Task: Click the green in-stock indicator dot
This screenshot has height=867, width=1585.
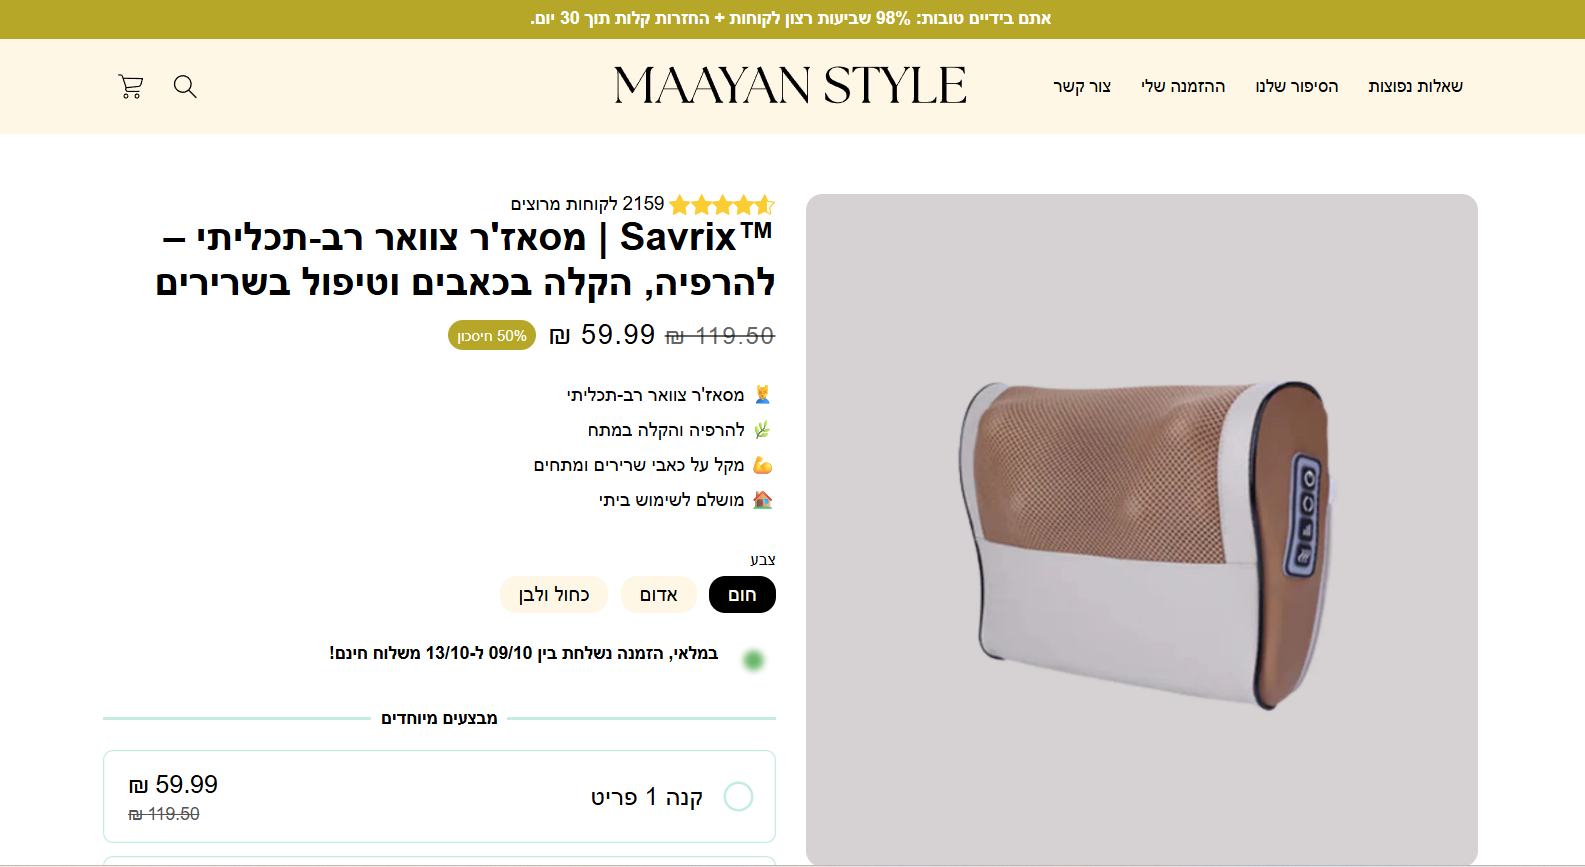Action: click(x=754, y=660)
